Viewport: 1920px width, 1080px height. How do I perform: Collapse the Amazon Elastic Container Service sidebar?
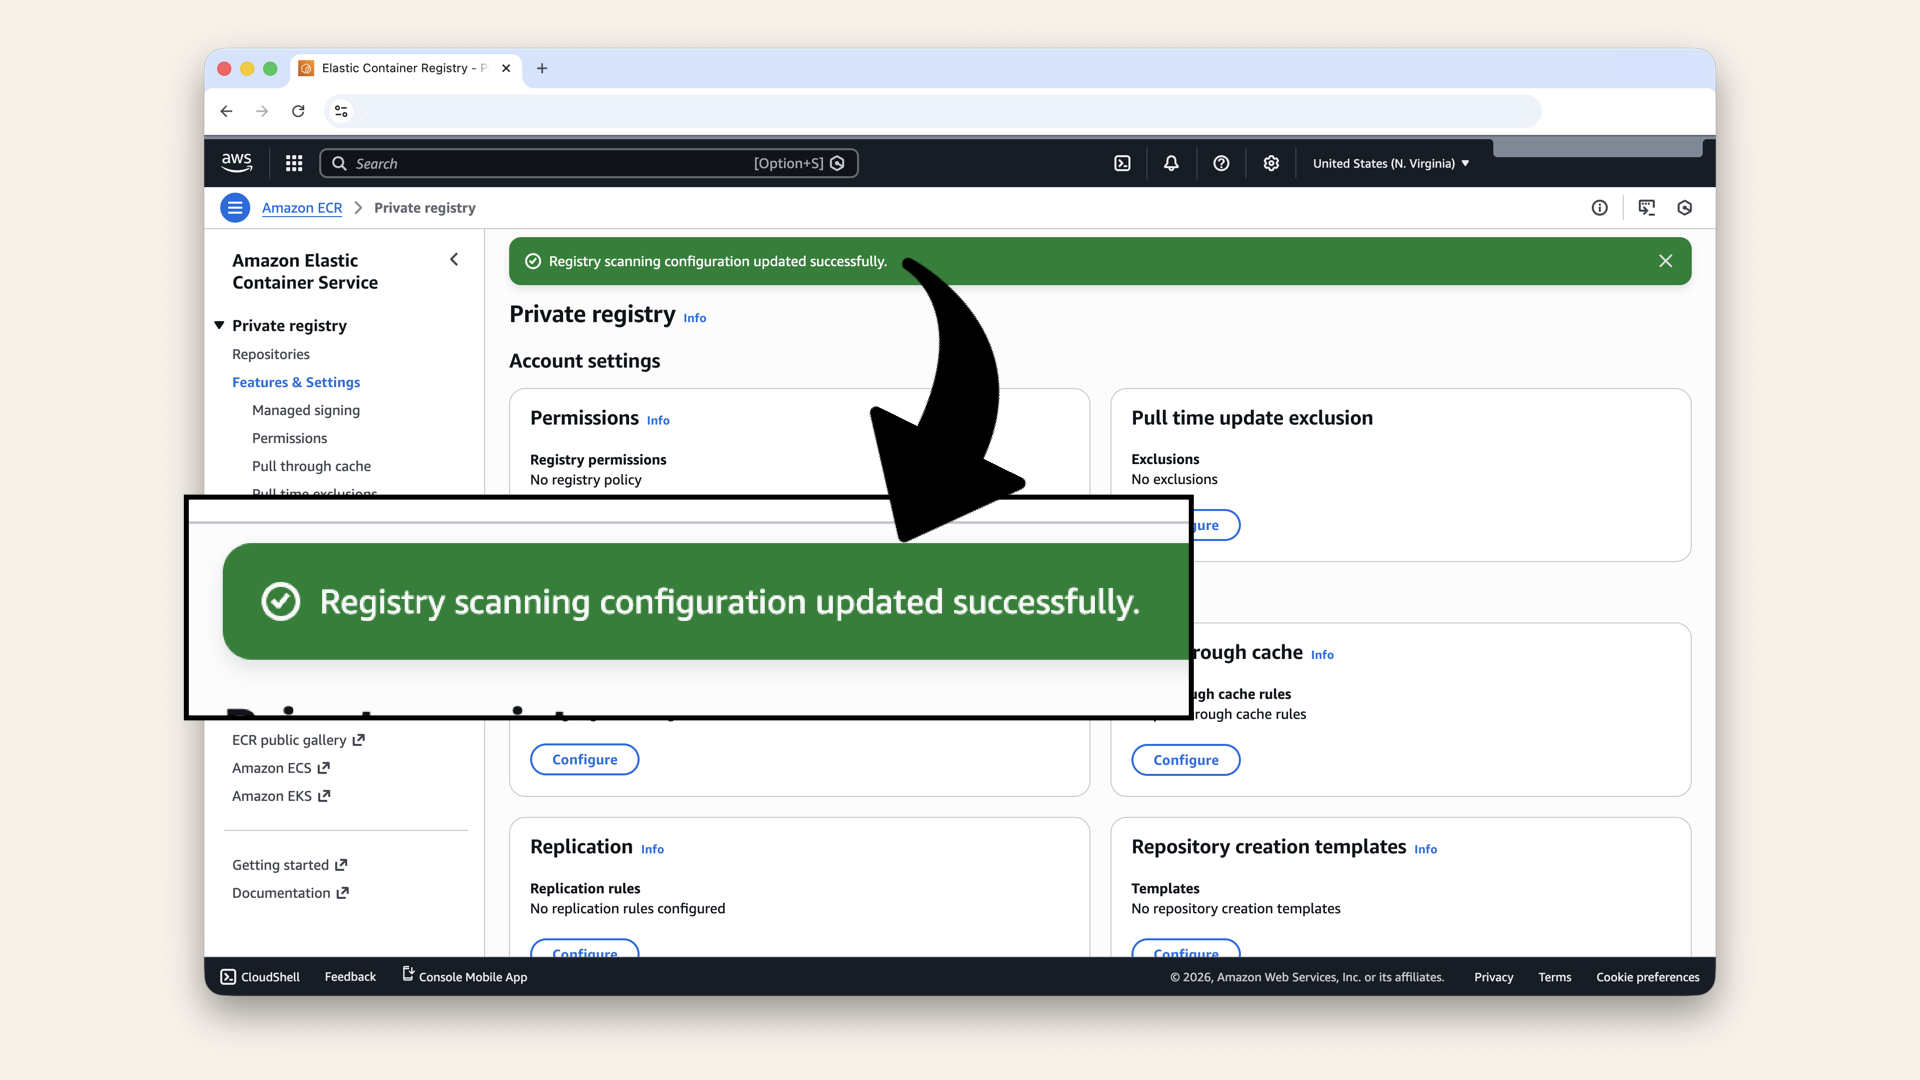(454, 259)
